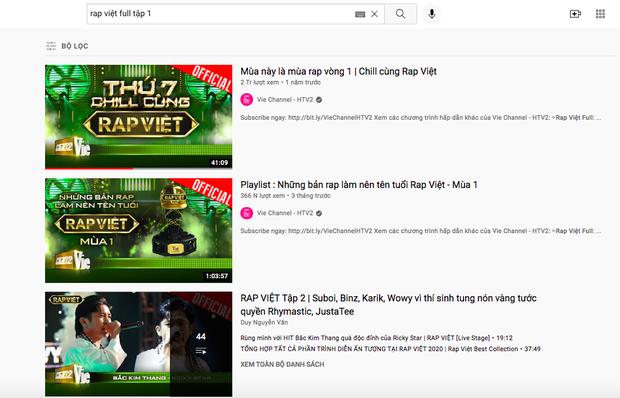Click verified badge under Playlist video
Screen dimensions: 620x398
click(319, 213)
